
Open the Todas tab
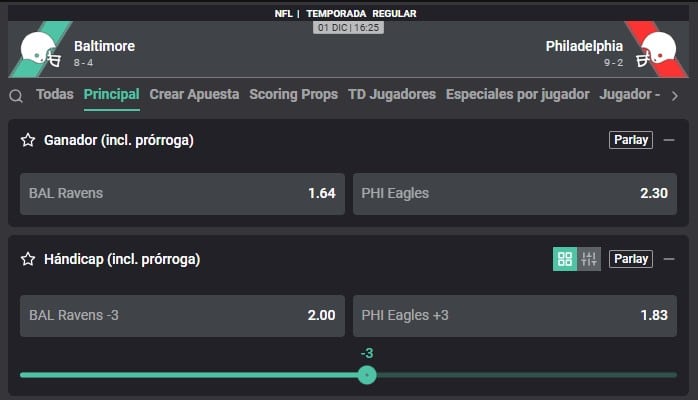(x=55, y=94)
